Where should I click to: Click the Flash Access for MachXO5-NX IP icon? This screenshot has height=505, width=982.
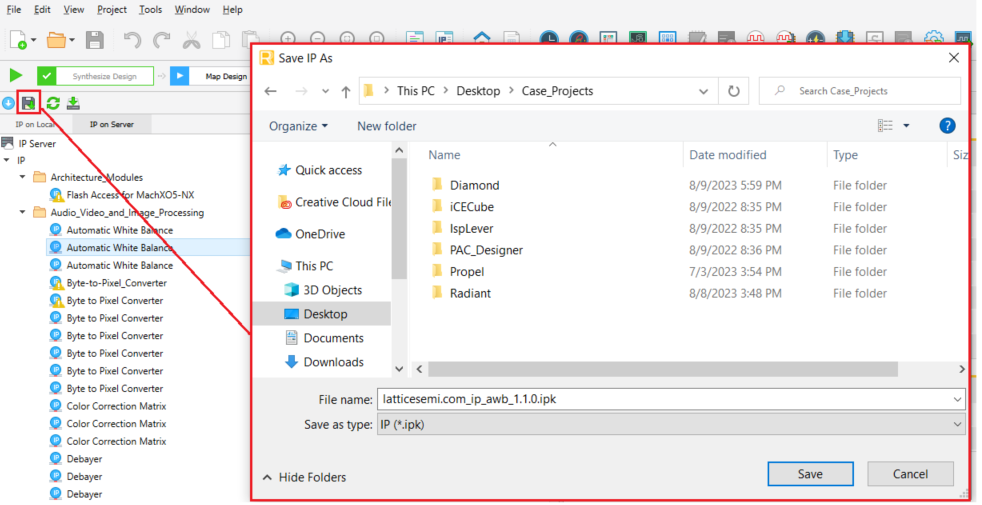pyautogui.click(x=57, y=195)
